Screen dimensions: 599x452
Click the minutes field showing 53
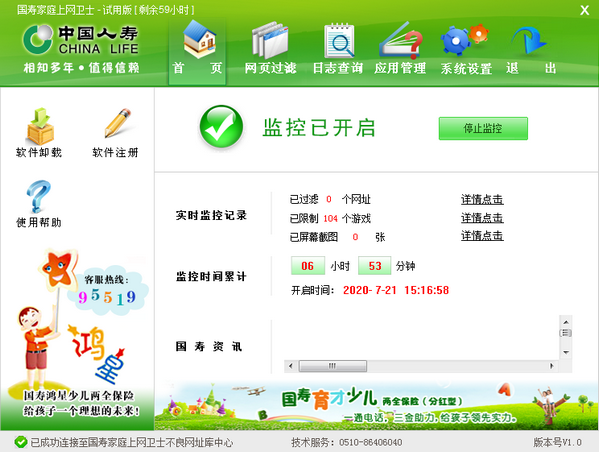point(374,266)
